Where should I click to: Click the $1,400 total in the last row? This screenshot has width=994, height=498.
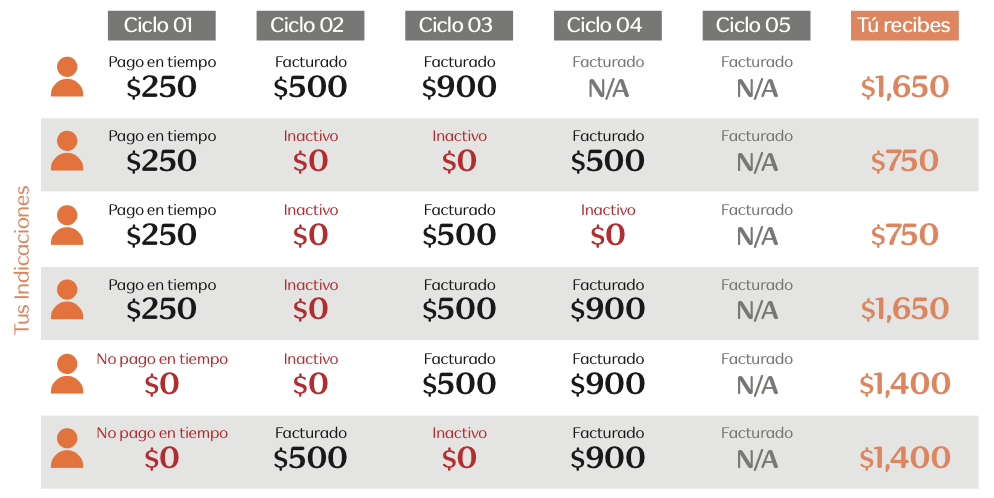[x=905, y=457]
